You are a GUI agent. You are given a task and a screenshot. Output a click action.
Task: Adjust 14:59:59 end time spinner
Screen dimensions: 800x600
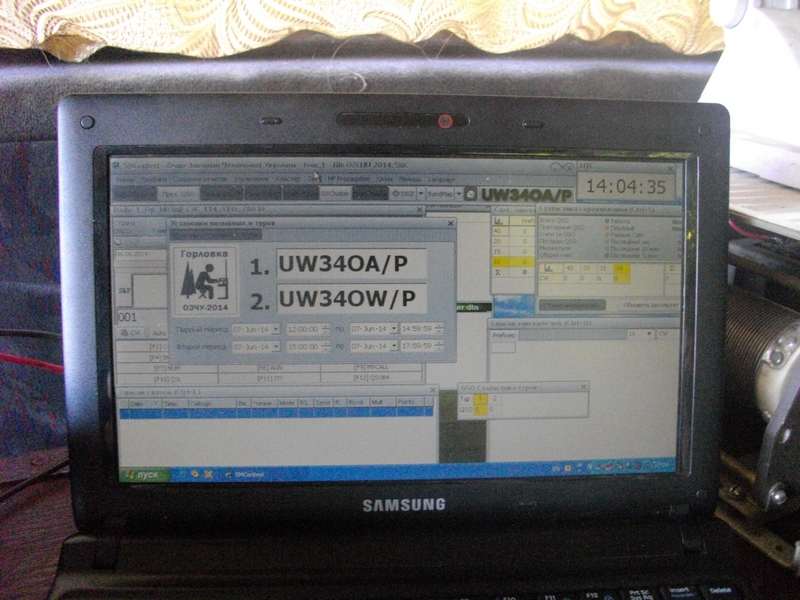pyautogui.click(x=439, y=329)
